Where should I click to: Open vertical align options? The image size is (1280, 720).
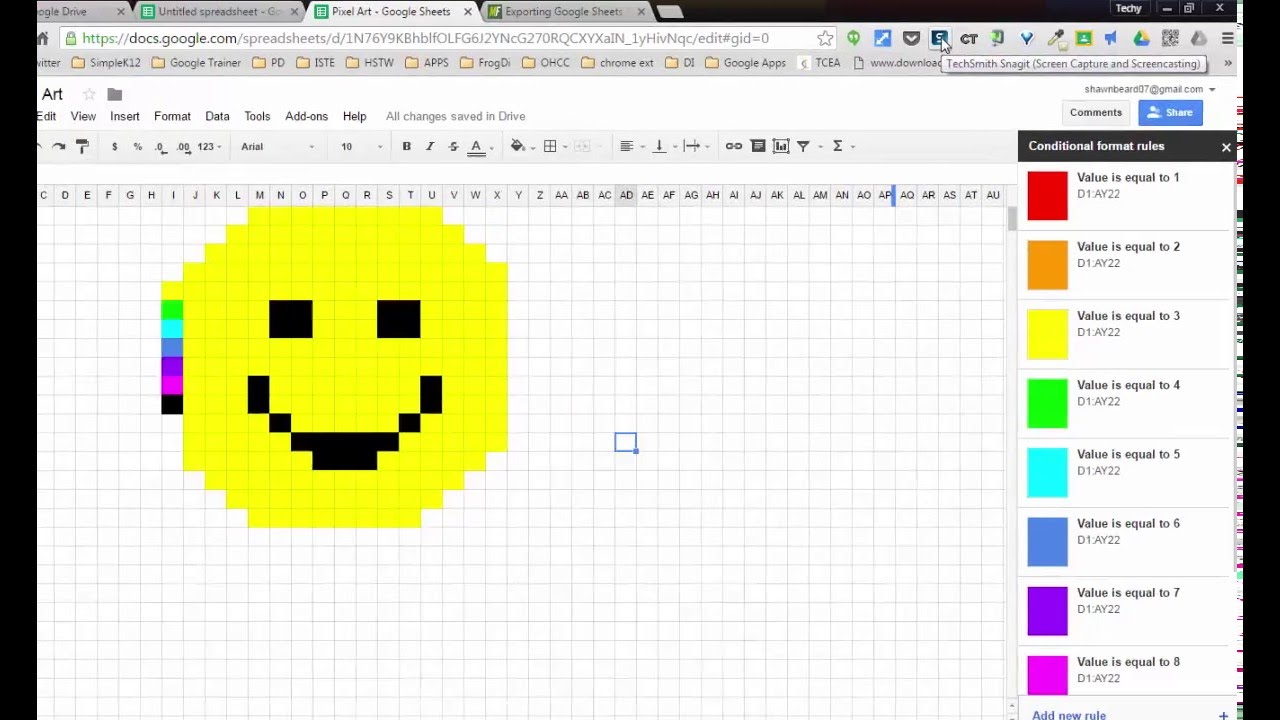click(x=659, y=147)
